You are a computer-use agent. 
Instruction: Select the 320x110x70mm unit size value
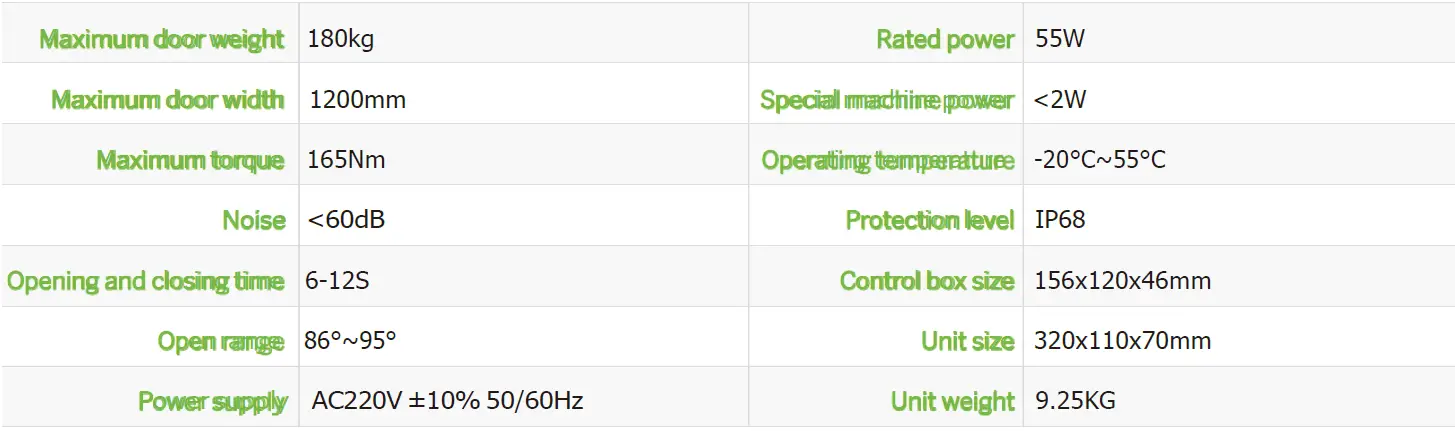pos(1123,342)
